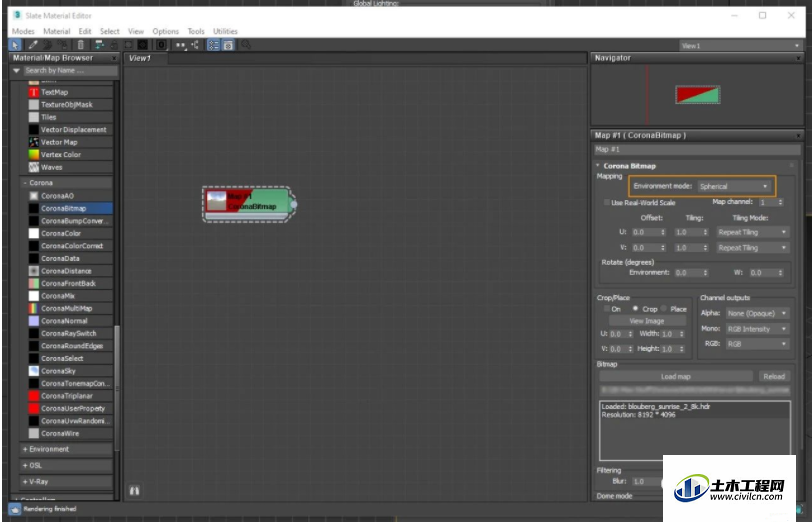Click the Lay Out All icon
Screen dimensions: 812x522
(x=180, y=45)
